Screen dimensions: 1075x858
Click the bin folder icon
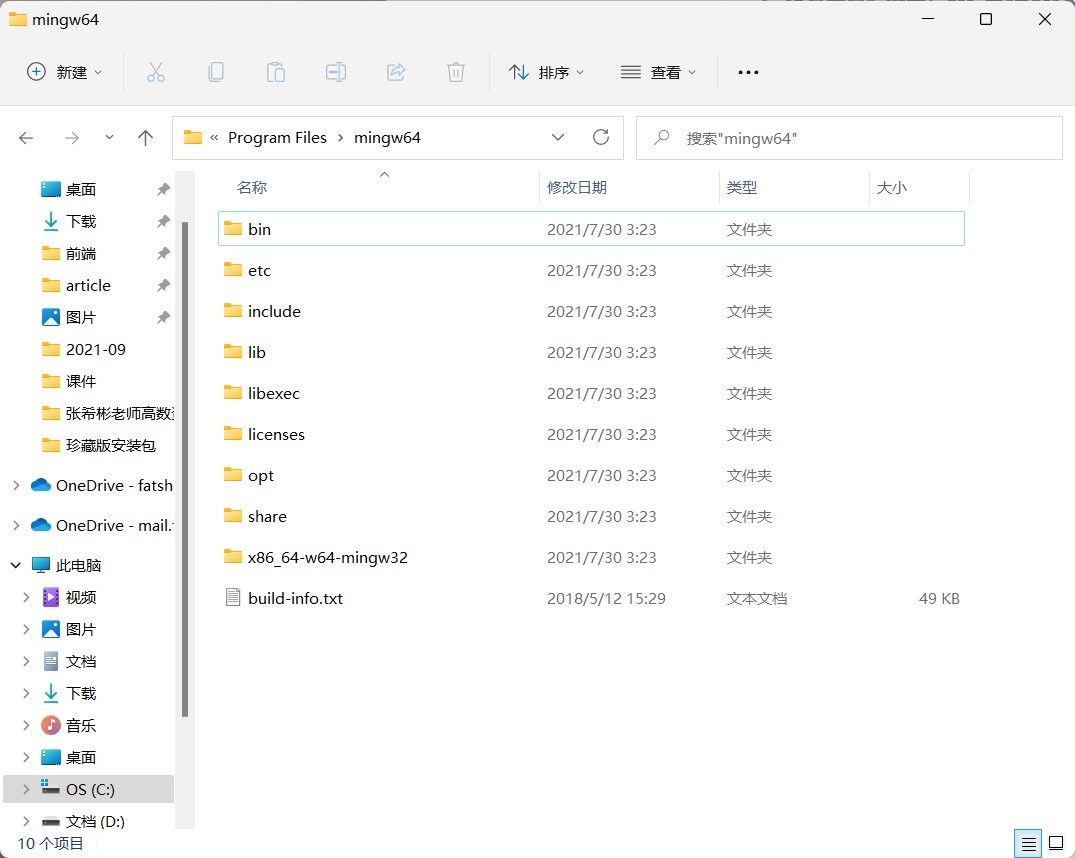click(x=233, y=228)
